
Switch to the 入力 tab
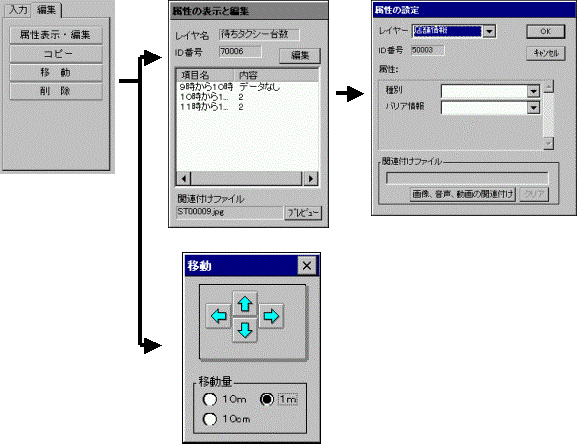[18, 10]
